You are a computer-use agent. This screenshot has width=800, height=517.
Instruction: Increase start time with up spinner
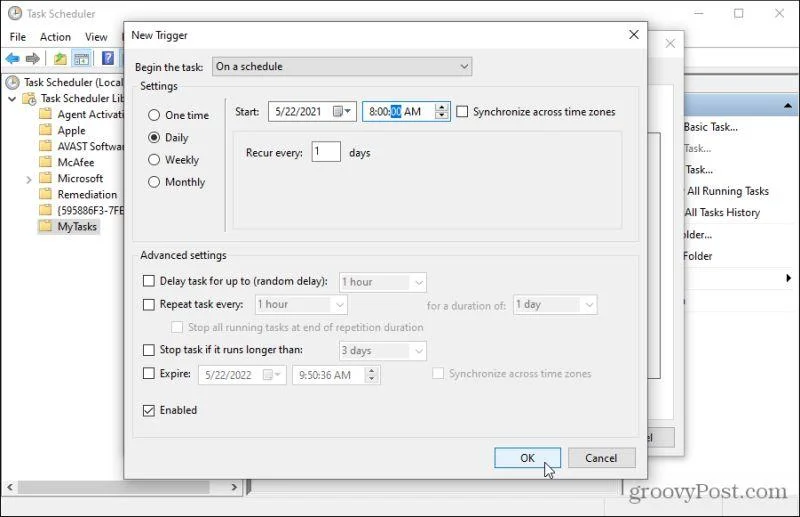441,107
